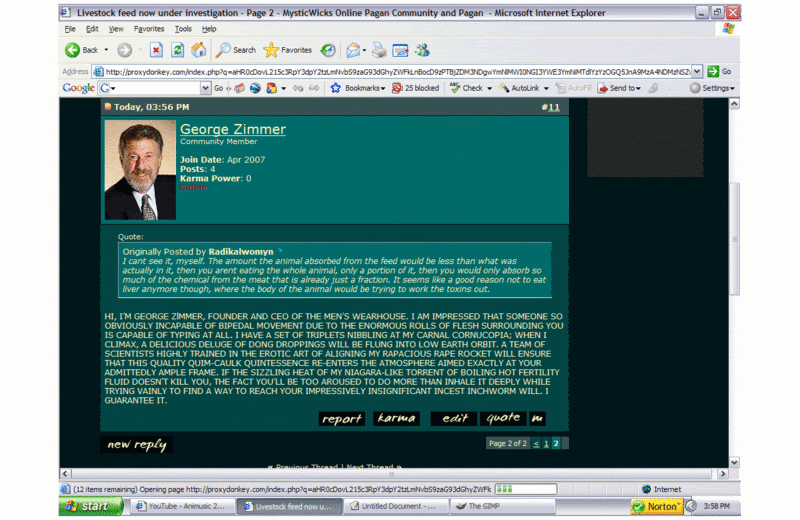Expand the address bar dropdown
The height and width of the screenshot is (520, 800).
point(697,71)
